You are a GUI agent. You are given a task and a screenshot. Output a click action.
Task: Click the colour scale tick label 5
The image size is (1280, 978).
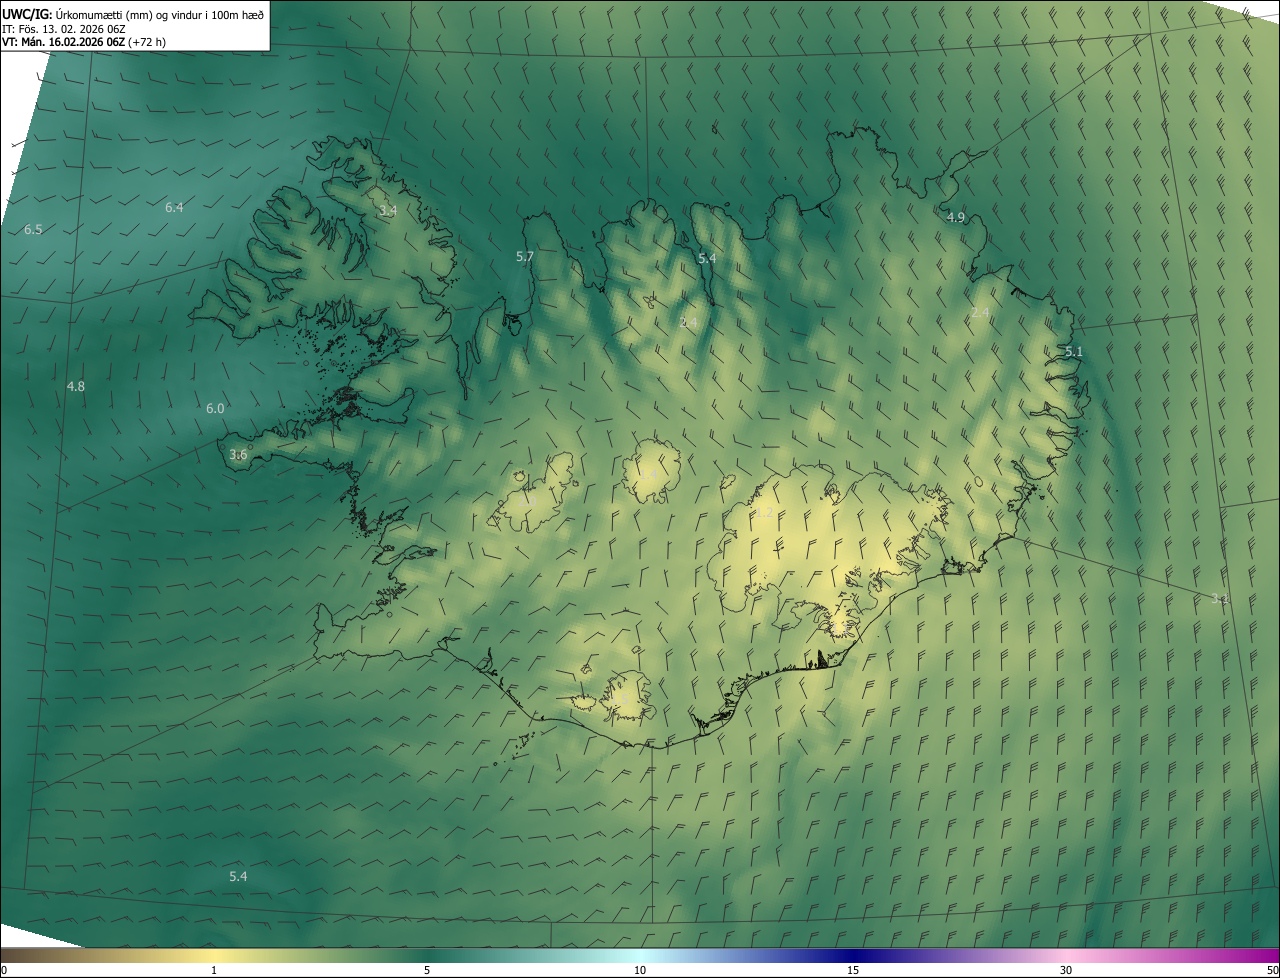(x=427, y=971)
